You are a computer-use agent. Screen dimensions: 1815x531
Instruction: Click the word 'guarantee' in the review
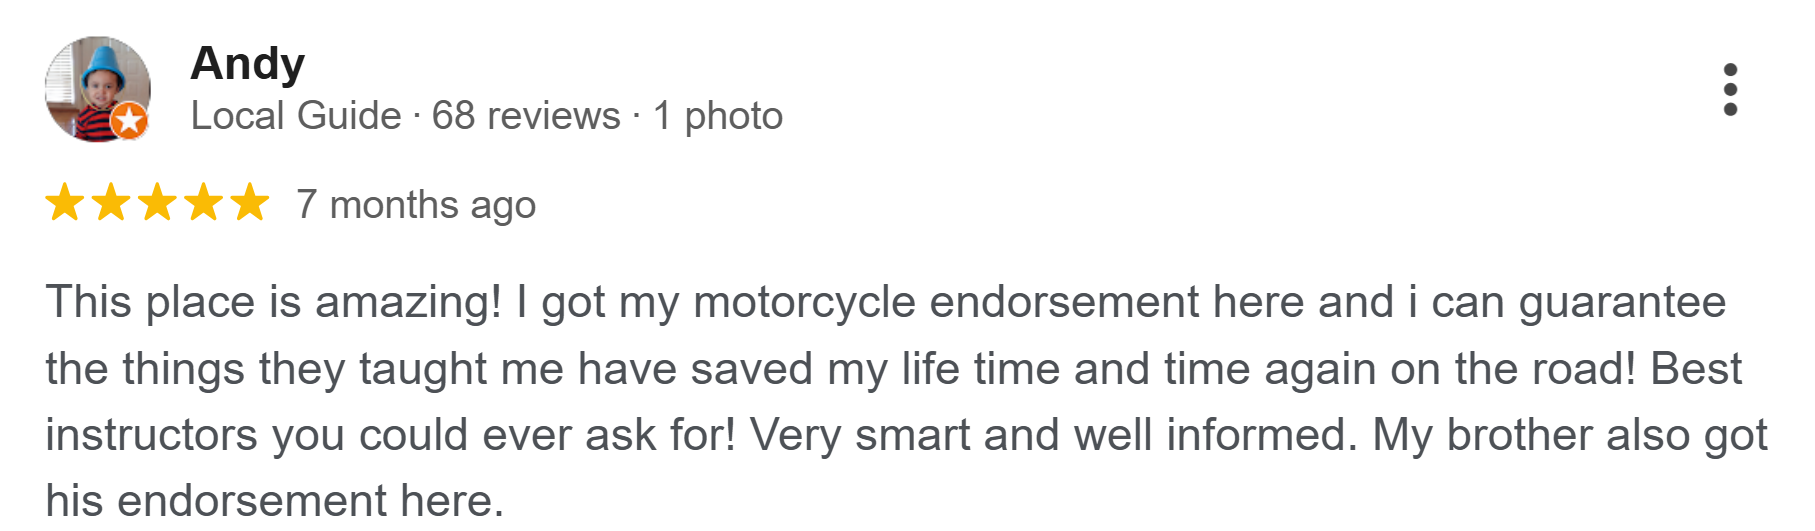1622,302
